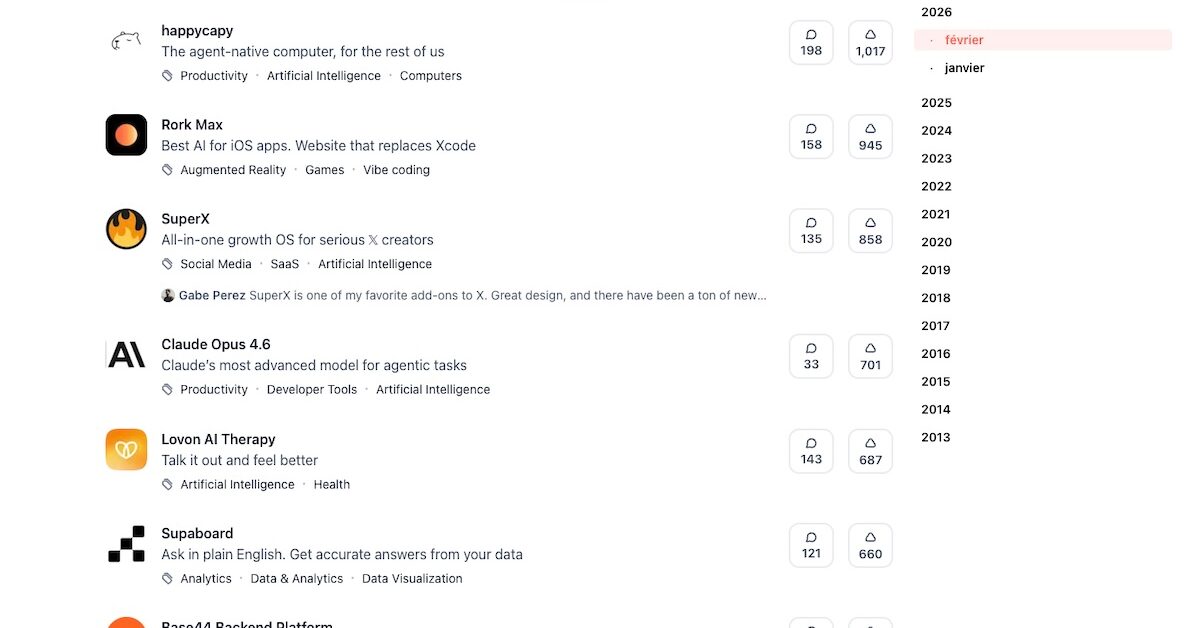Open the Claude Opus 4.6 Anthropic logo
This screenshot has height=628, width=1200.
[126, 354]
